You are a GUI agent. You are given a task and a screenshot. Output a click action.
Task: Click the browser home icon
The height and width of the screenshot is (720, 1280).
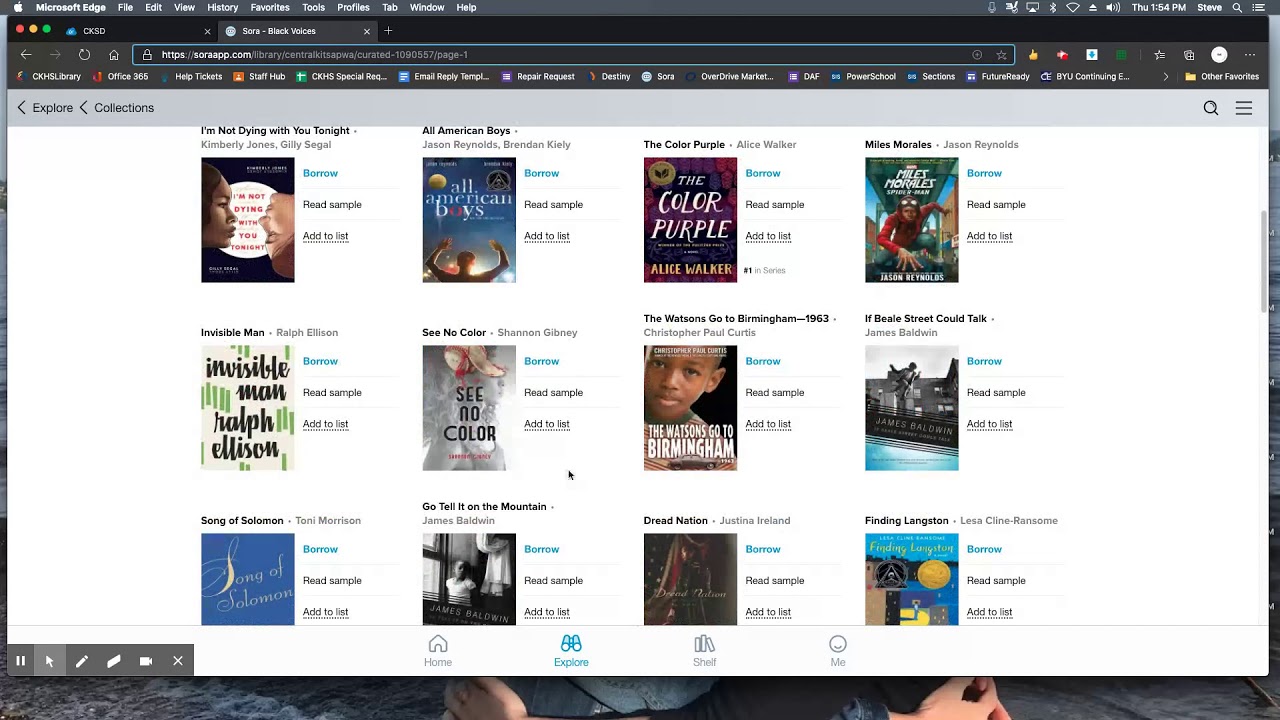[114, 55]
